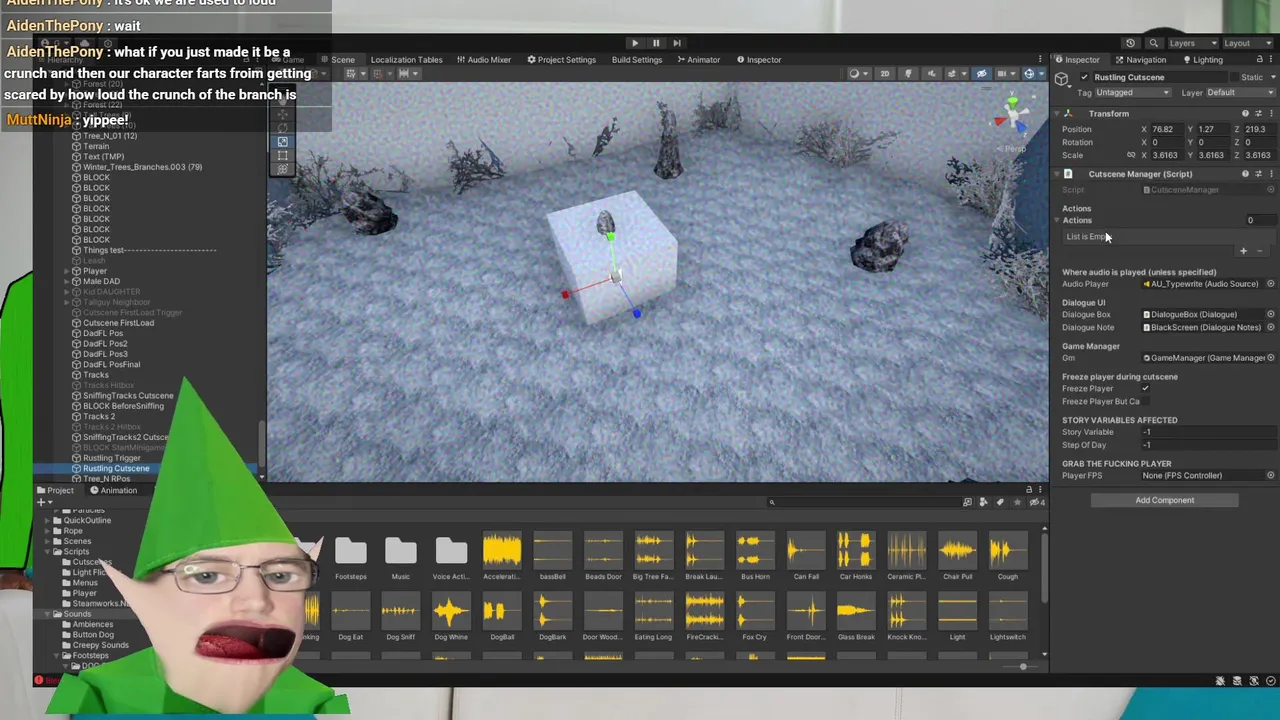1280x720 pixels.
Task: Toggle the Rustling Cutscene active checkbox
Action: pos(1084,78)
